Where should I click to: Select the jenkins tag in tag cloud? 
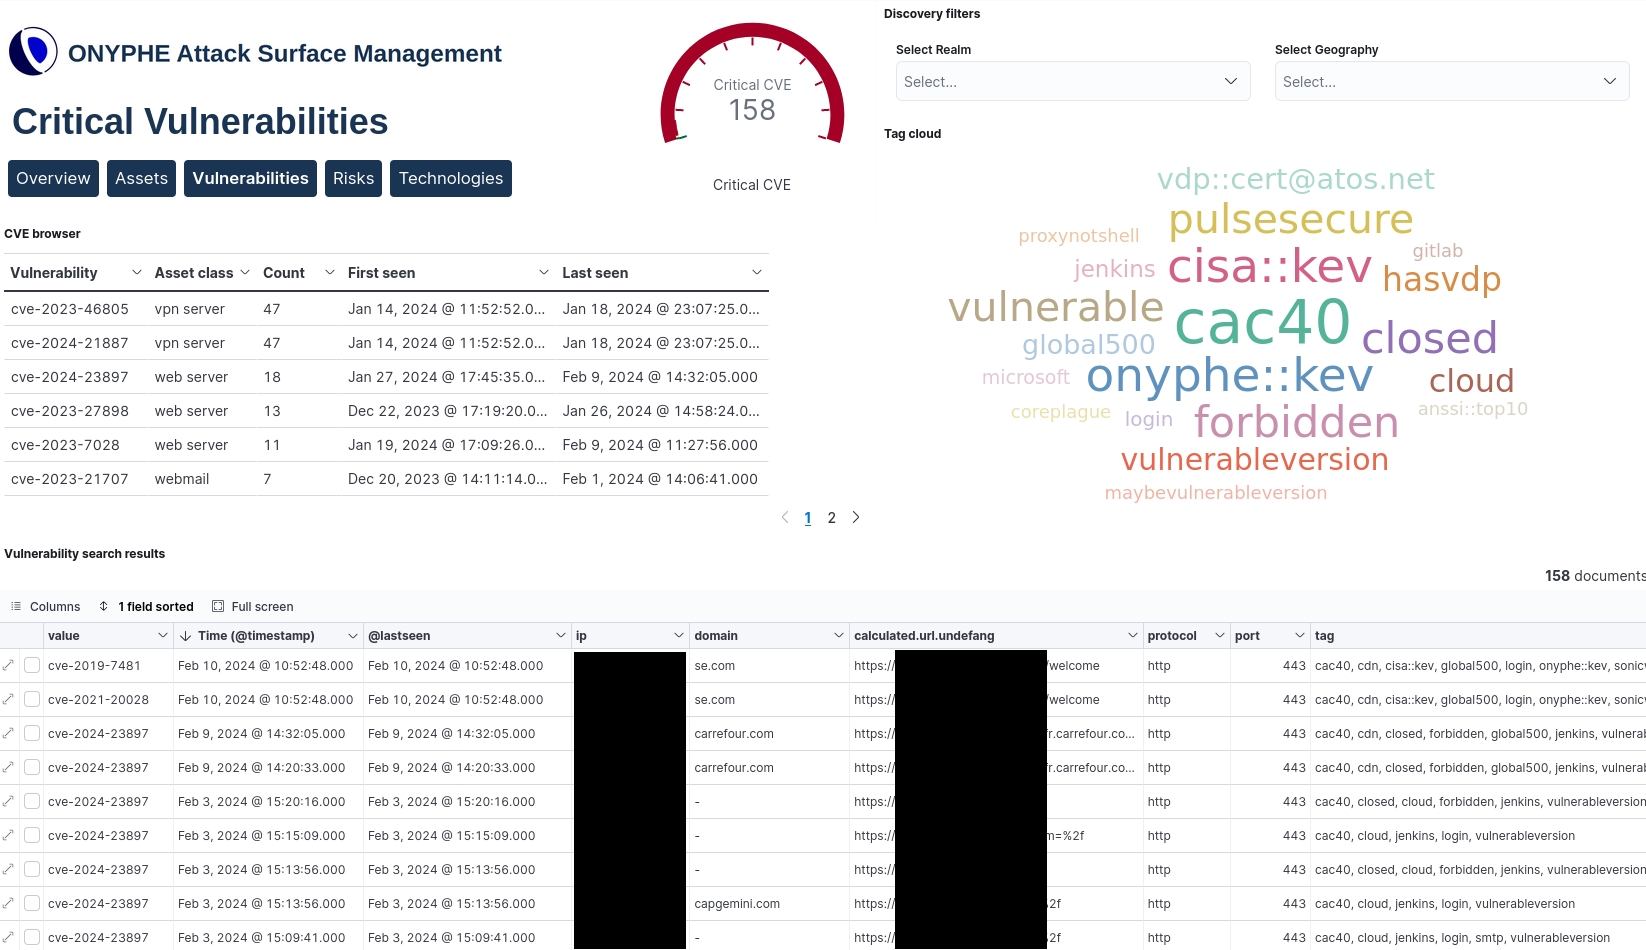coord(1114,269)
